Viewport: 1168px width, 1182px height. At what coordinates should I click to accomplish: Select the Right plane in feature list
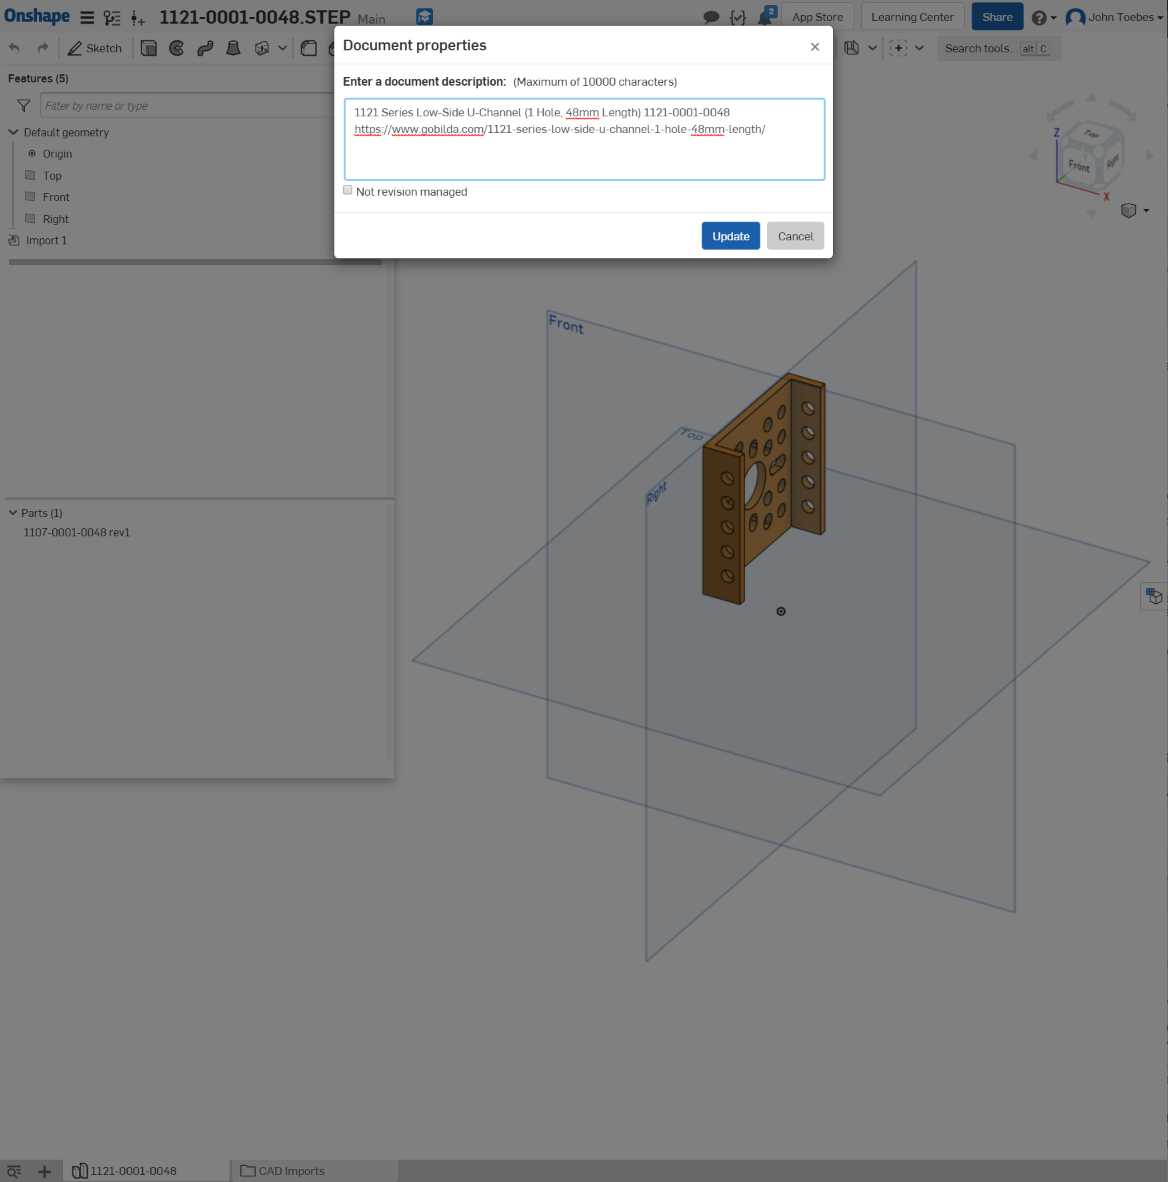55,219
